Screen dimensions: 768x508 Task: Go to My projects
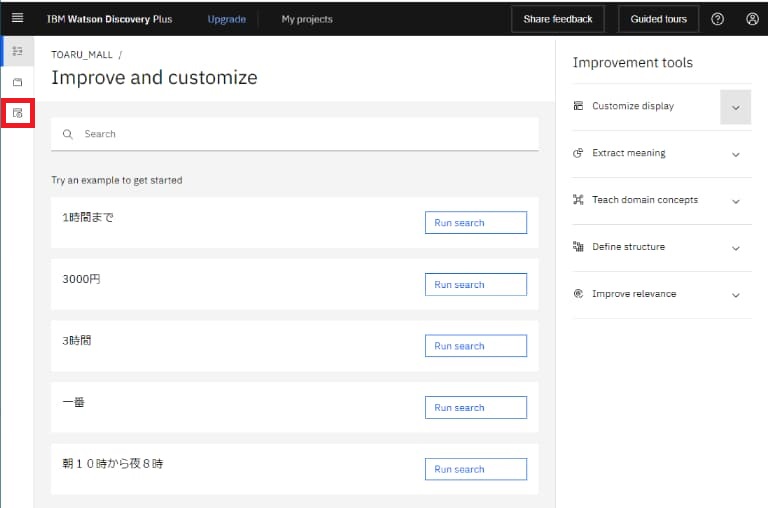[x=307, y=19]
